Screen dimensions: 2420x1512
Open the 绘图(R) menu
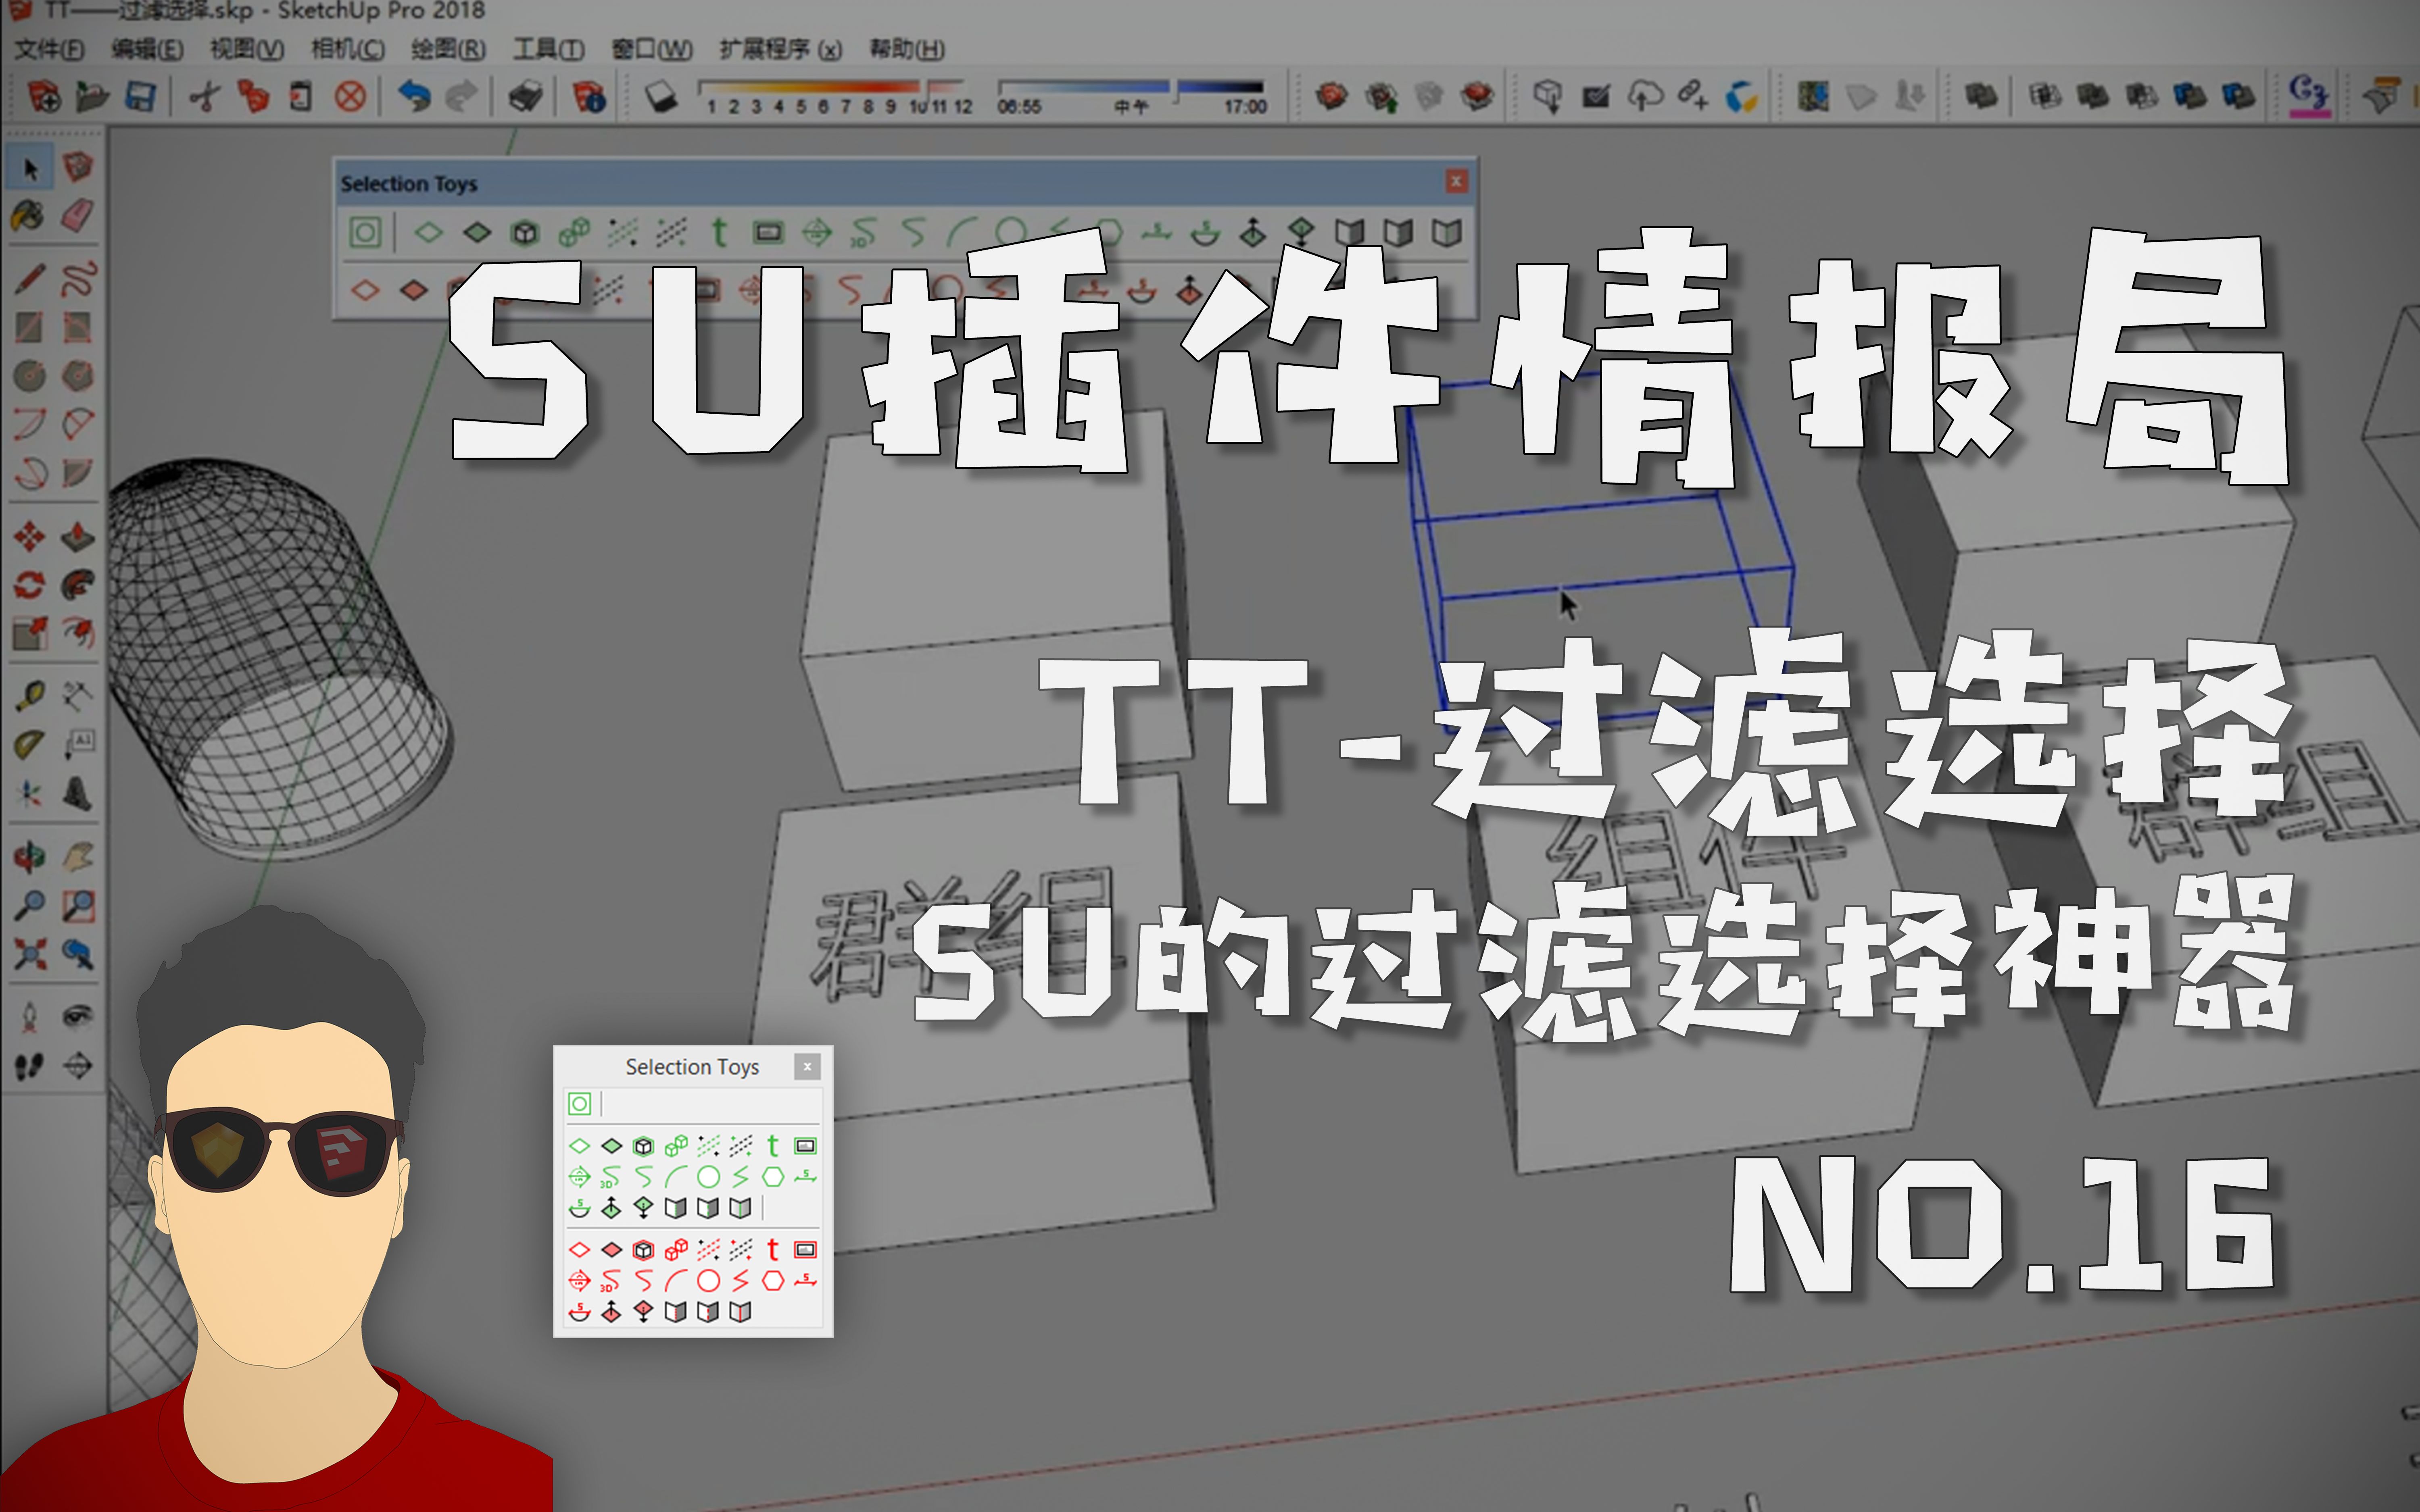click(448, 49)
